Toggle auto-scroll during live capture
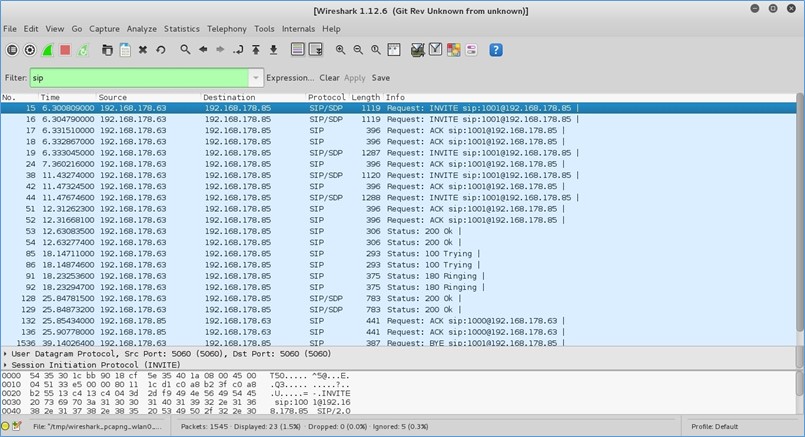Viewport: 805px width, 437px height. (x=318, y=50)
